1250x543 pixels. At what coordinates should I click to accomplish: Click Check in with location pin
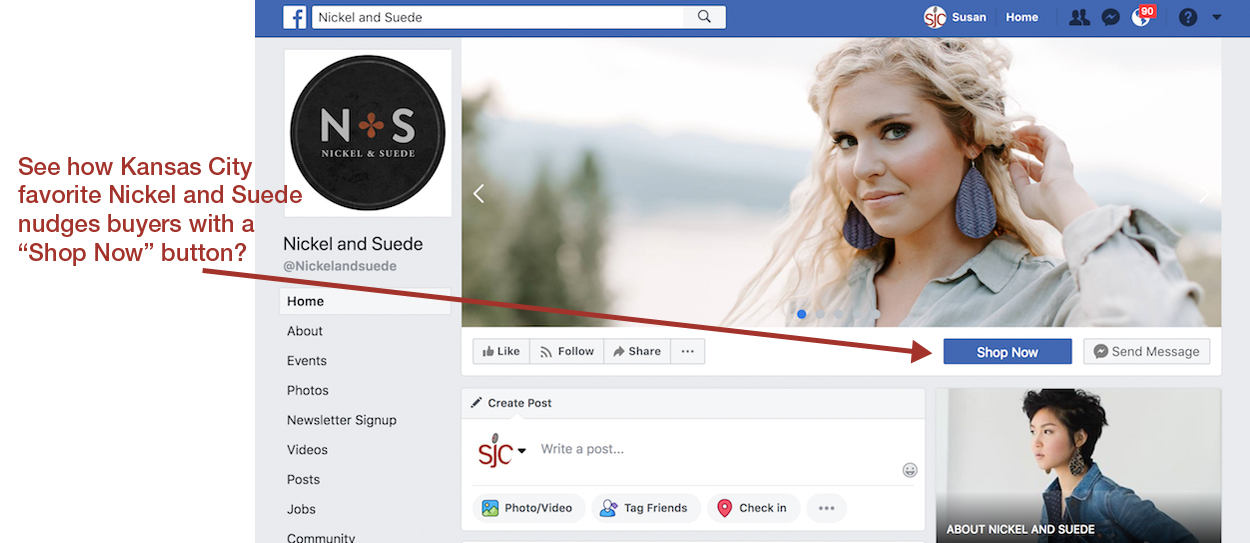[754, 508]
